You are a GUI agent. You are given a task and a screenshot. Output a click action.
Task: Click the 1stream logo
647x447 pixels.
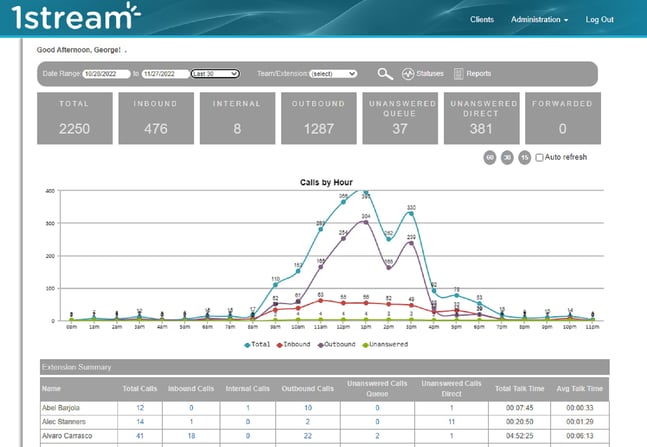(76, 17)
